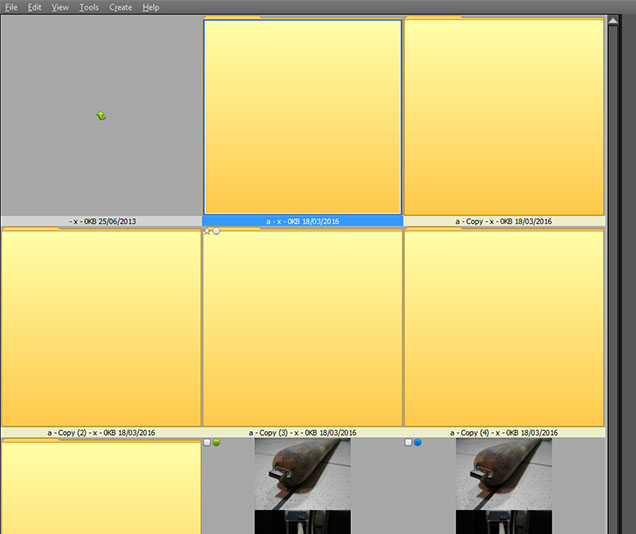
Task: Select the a - Copy (4) folder thumbnail
Action: pyautogui.click(x=504, y=327)
